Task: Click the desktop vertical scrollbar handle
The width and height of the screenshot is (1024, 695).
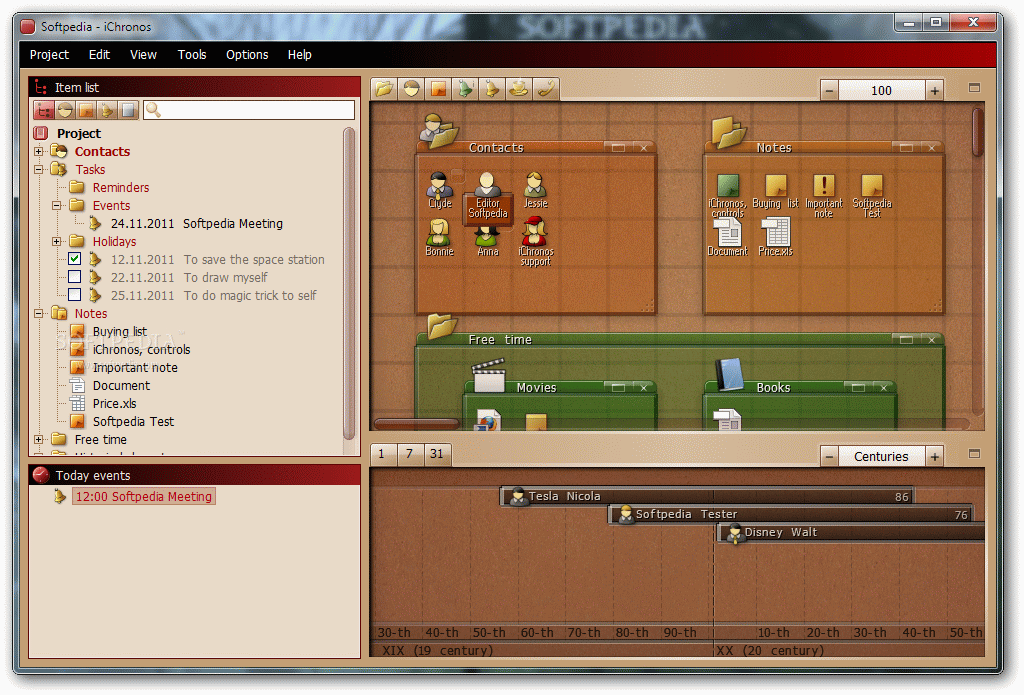Action: pos(978,133)
